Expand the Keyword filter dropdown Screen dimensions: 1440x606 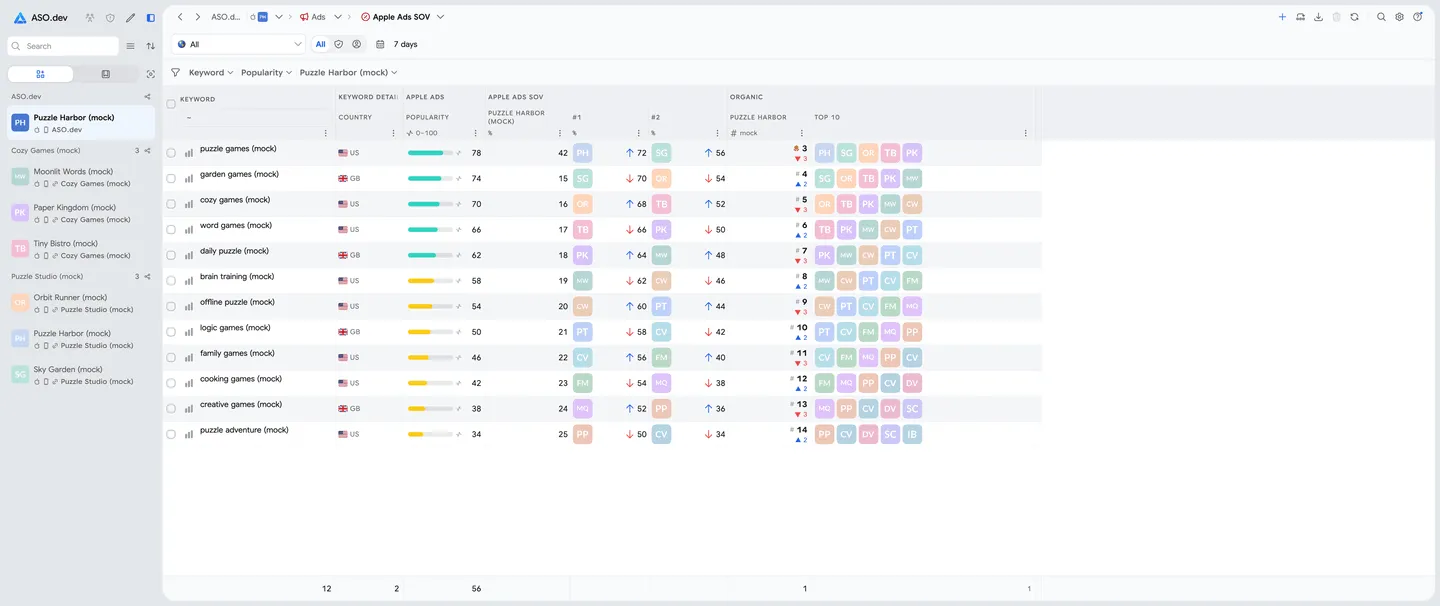(211, 73)
